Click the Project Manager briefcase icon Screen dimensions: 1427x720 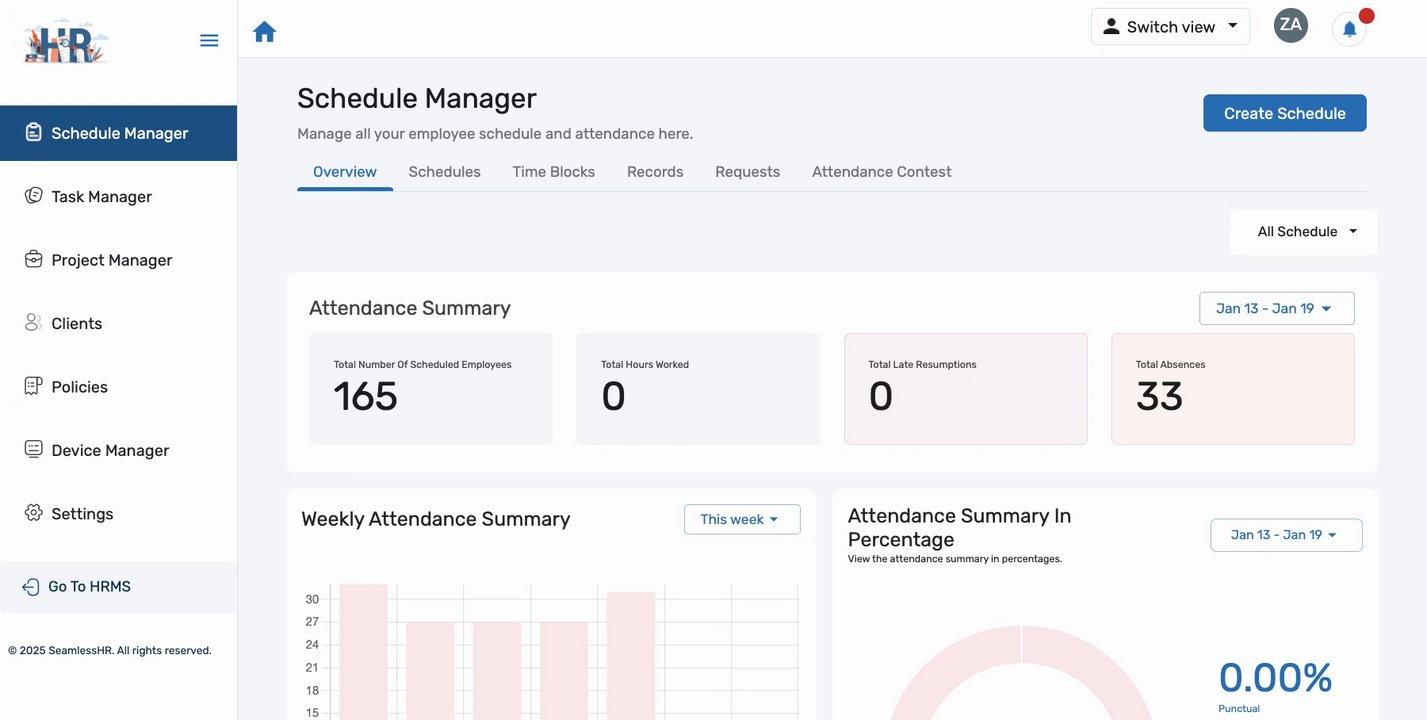pyautogui.click(x=34, y=259)
